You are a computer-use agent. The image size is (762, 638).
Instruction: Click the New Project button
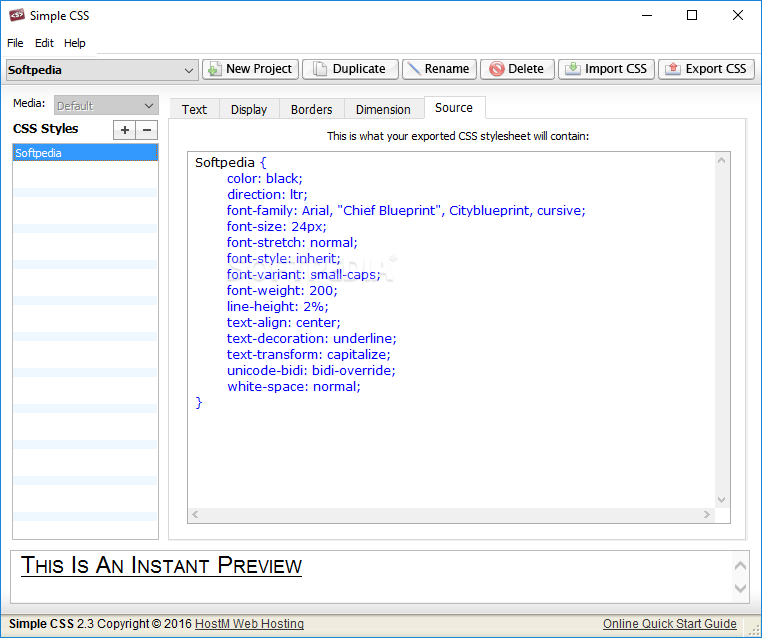pyautogui.click(x=250, y=69)
